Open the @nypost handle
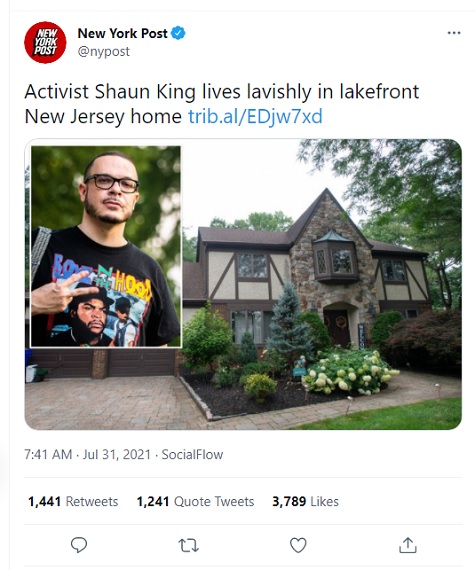 pos(104,52)
